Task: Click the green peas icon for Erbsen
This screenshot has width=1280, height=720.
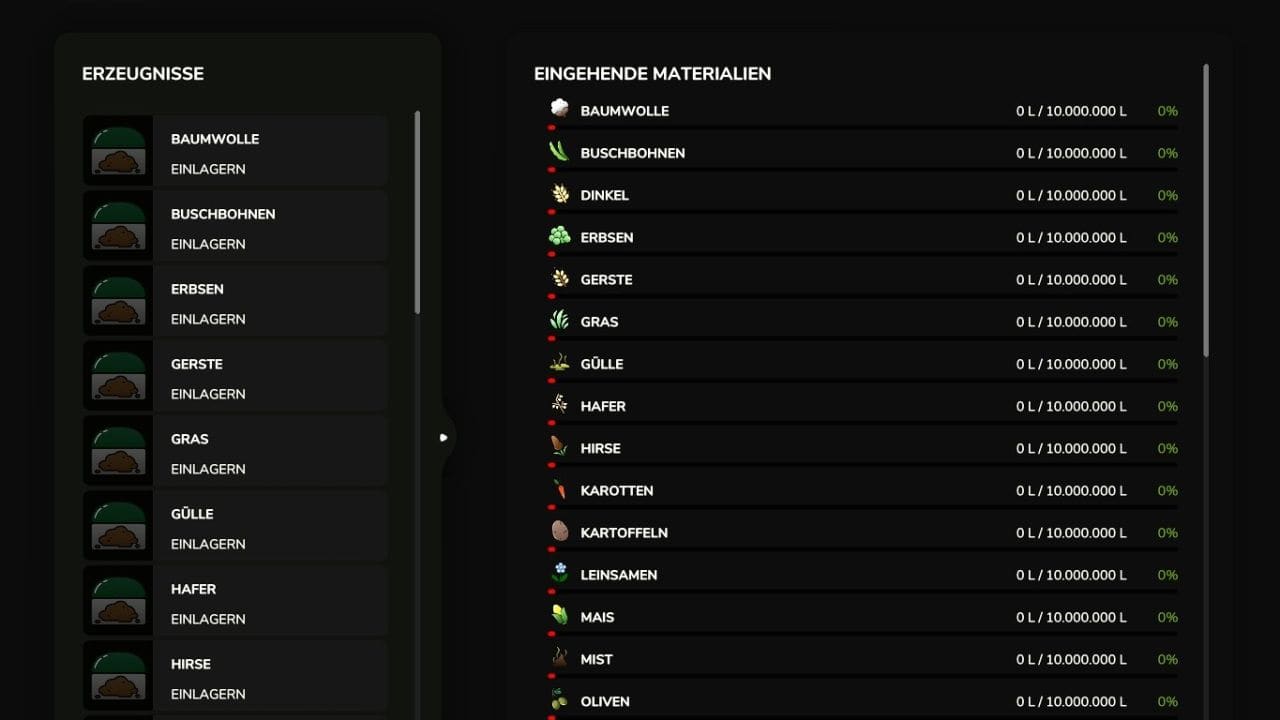Action: coord(559,236)
